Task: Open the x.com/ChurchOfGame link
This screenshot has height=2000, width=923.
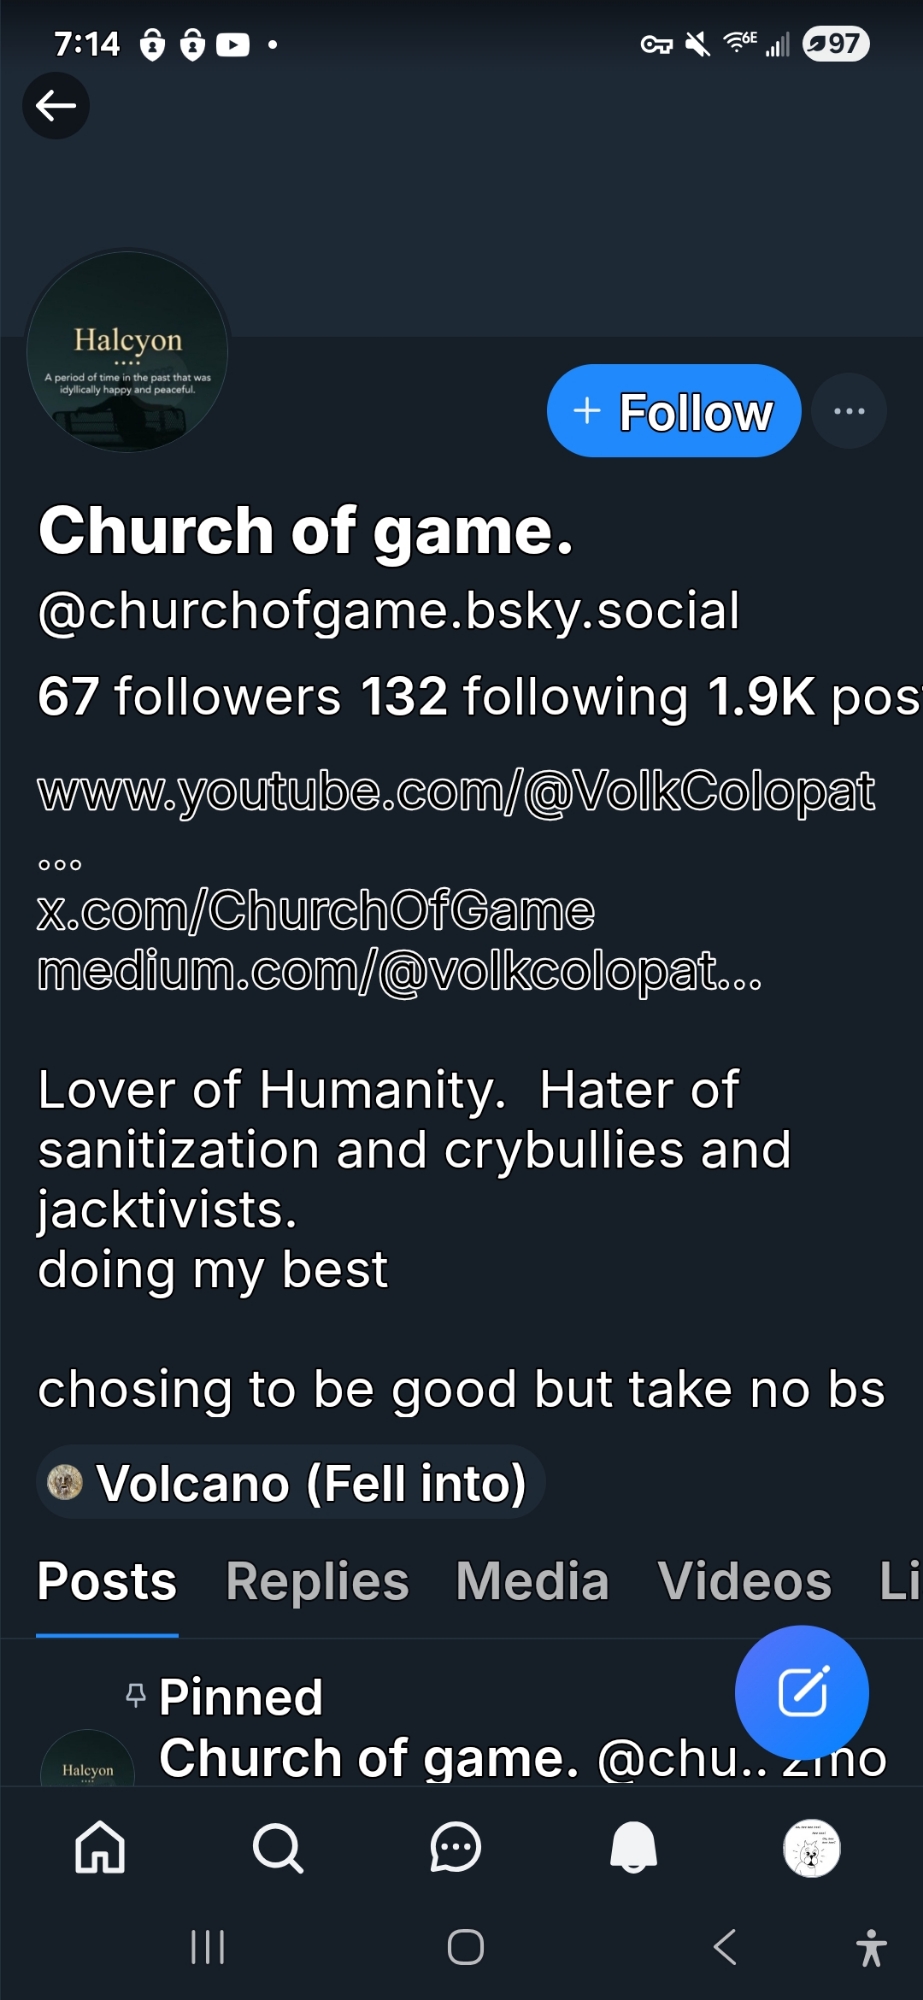Action: tap(316, 911)
